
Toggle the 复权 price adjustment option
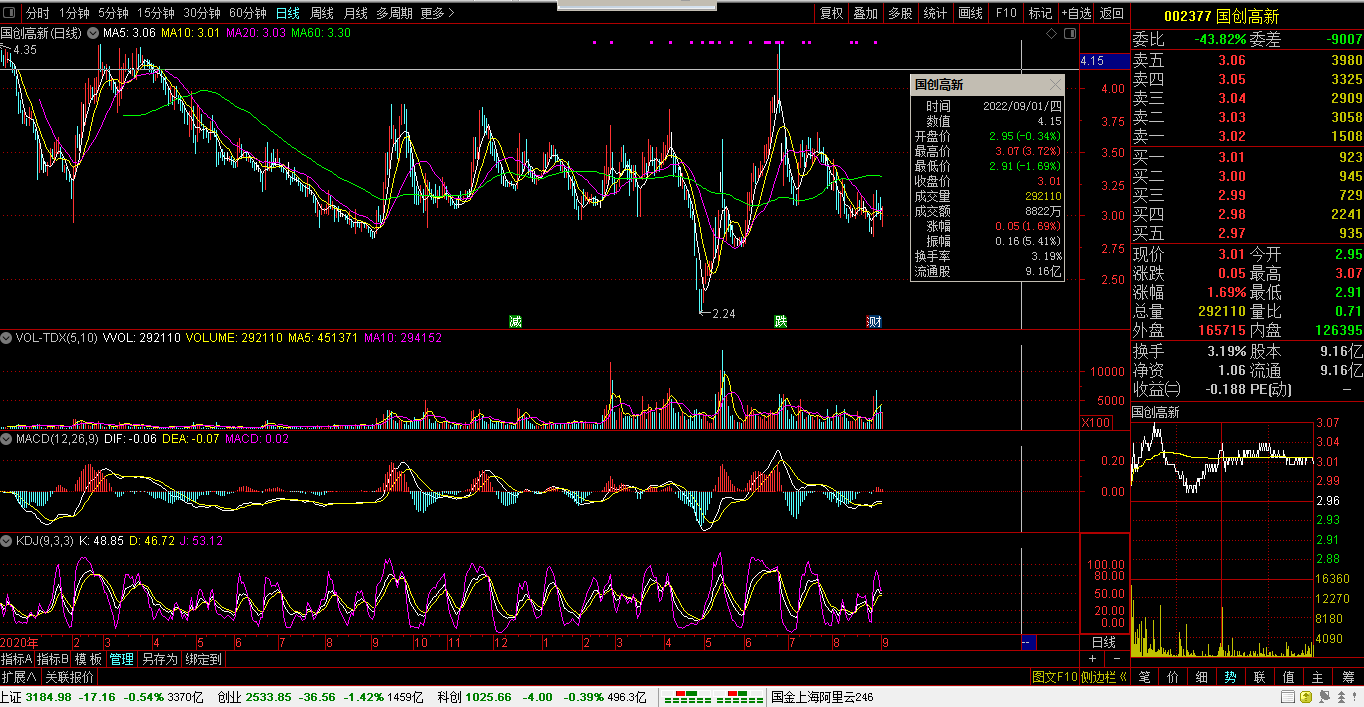(x=831, y=13)
